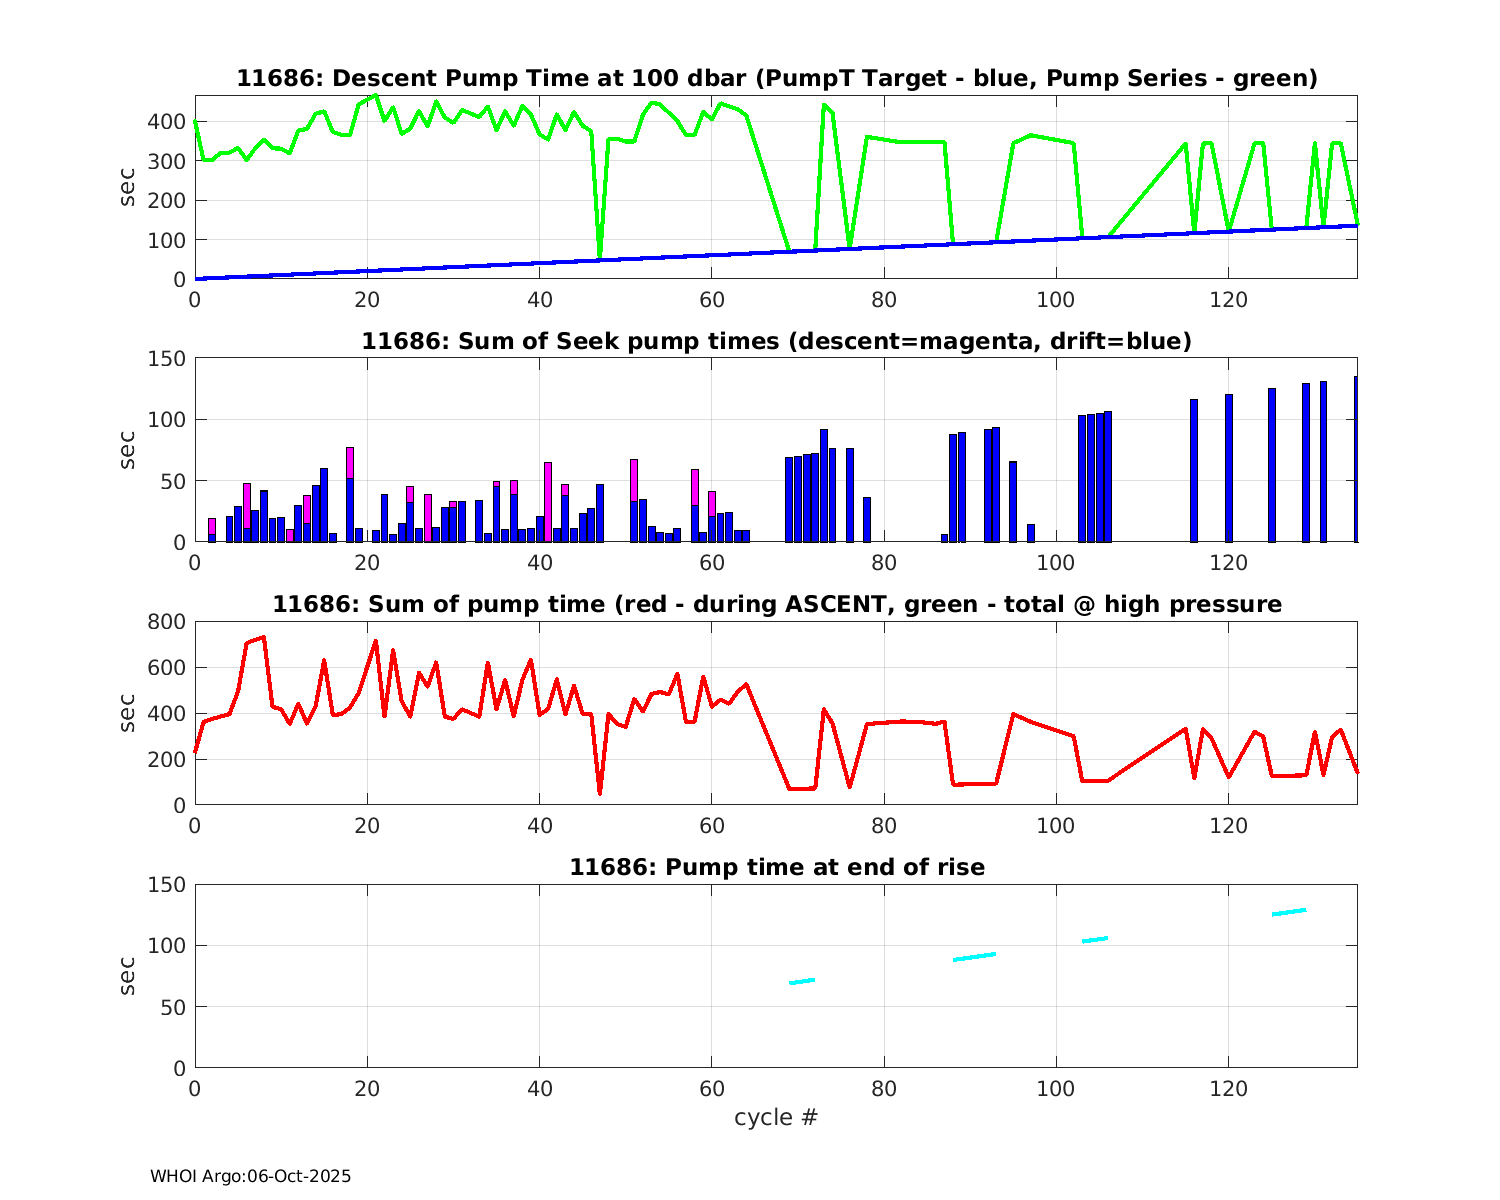Click the WHOI Argo date footer text
The width and height of the screenshot is (1500, 1200).
point(250,1177)
